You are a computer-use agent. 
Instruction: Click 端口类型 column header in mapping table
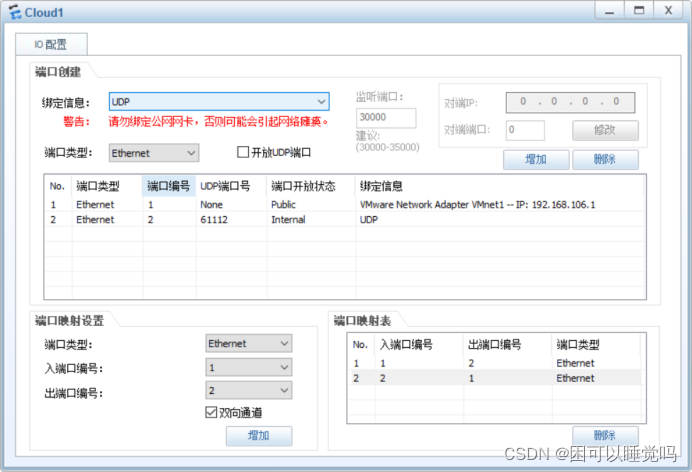click(596, 345)
